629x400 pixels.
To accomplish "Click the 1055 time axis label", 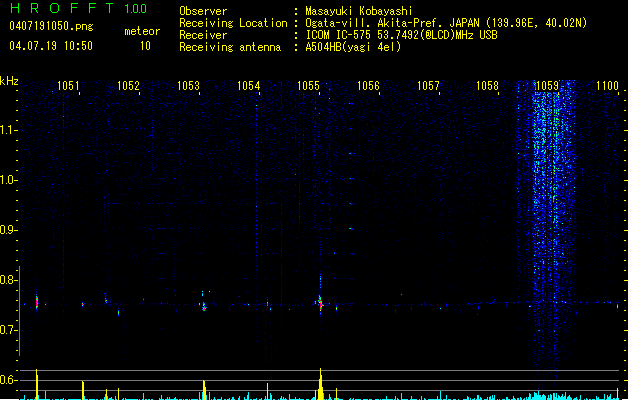I will click(x=308, y=86).
